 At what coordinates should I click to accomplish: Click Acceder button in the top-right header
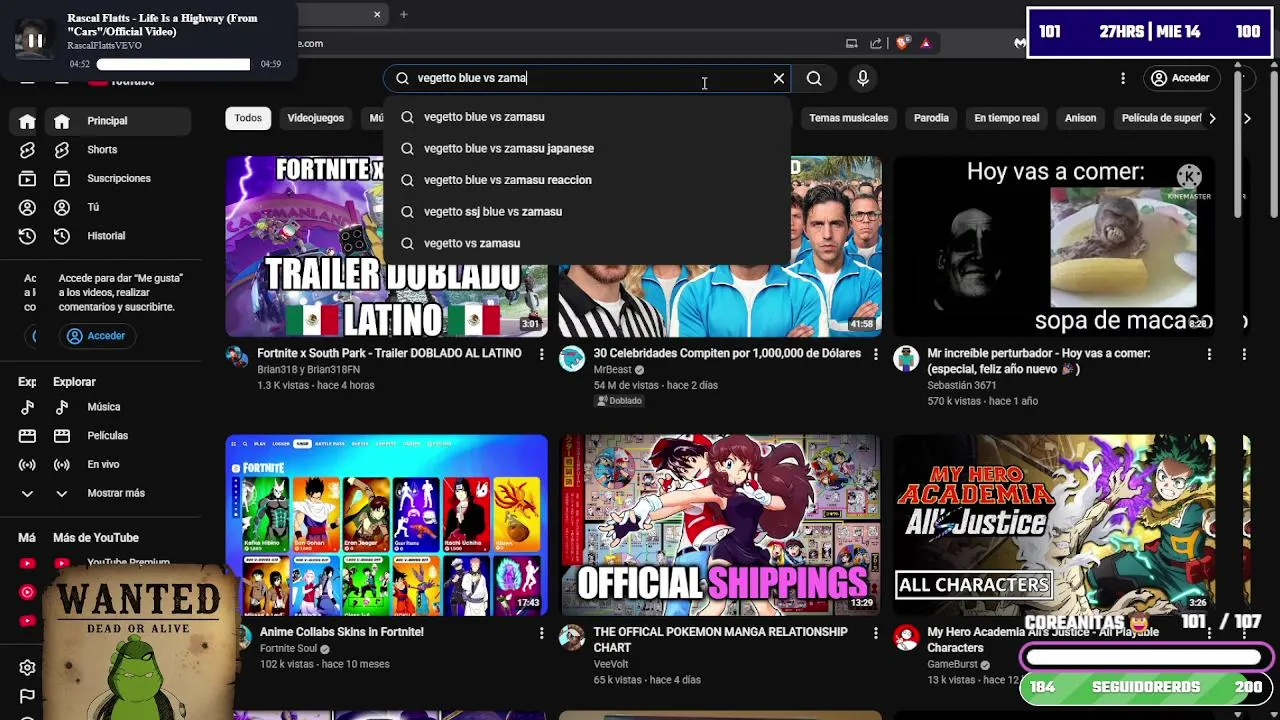pyautogui.click(x=1181, y=78)
